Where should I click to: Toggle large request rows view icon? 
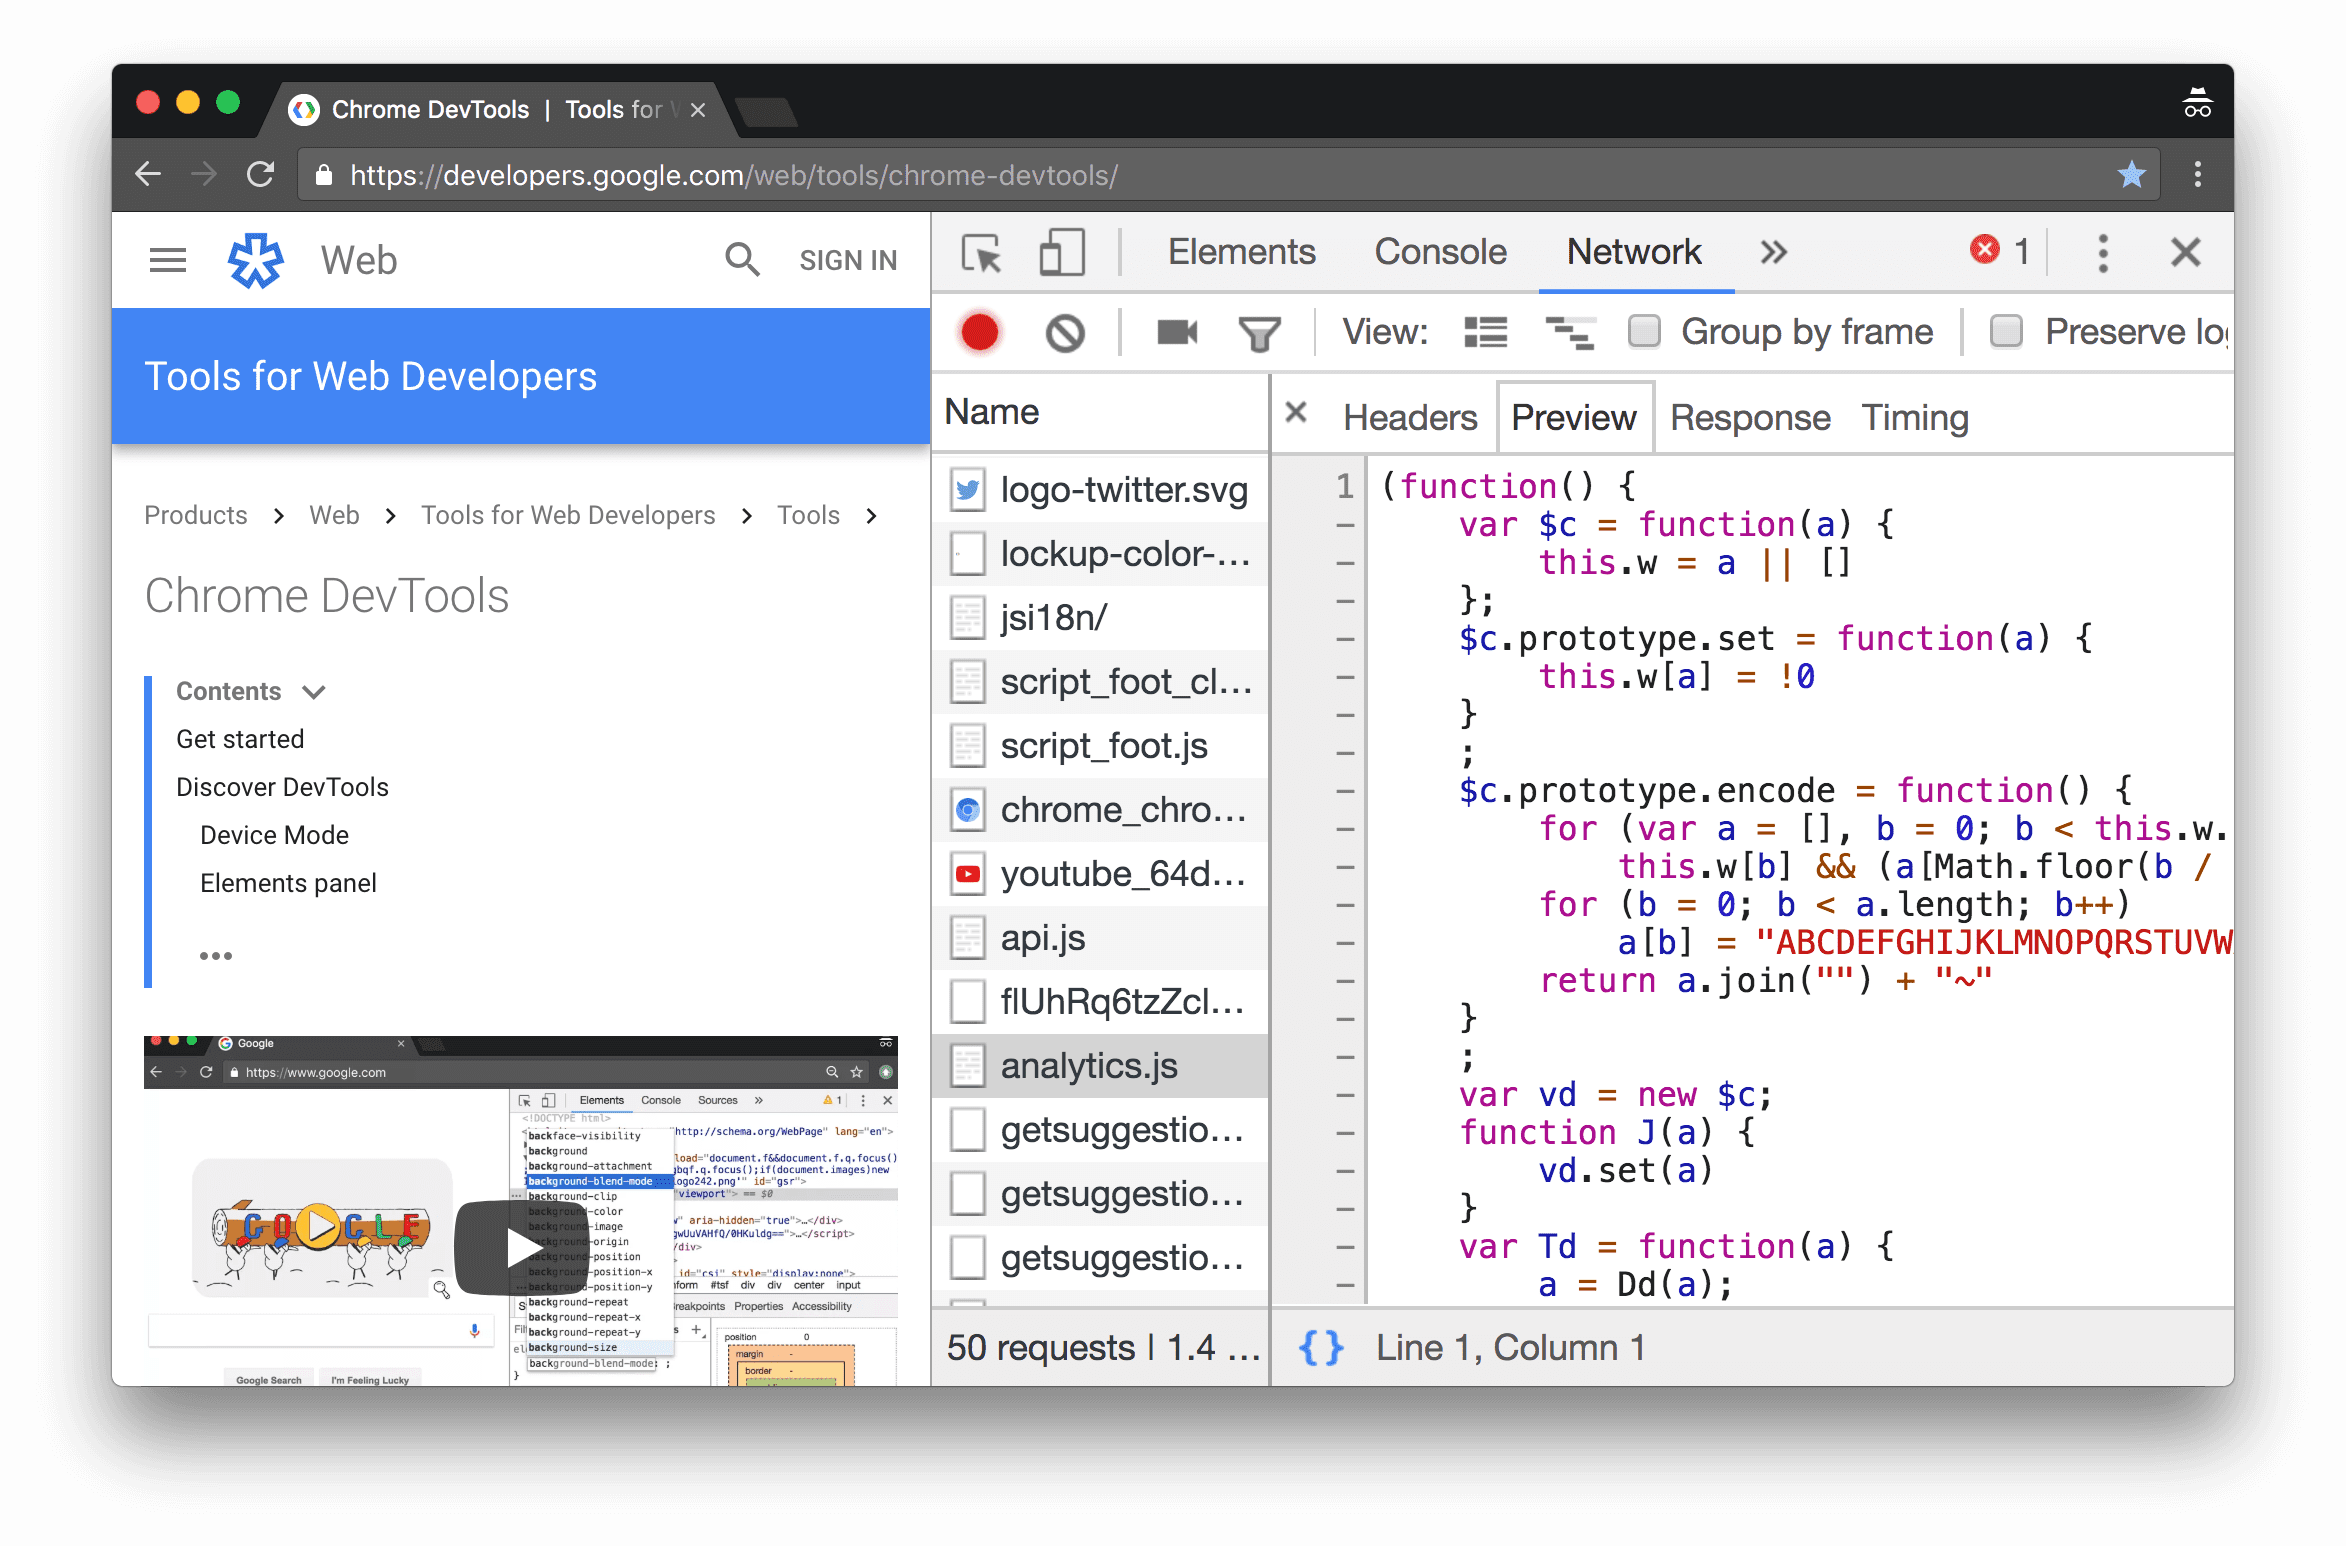click(1485, 331)
